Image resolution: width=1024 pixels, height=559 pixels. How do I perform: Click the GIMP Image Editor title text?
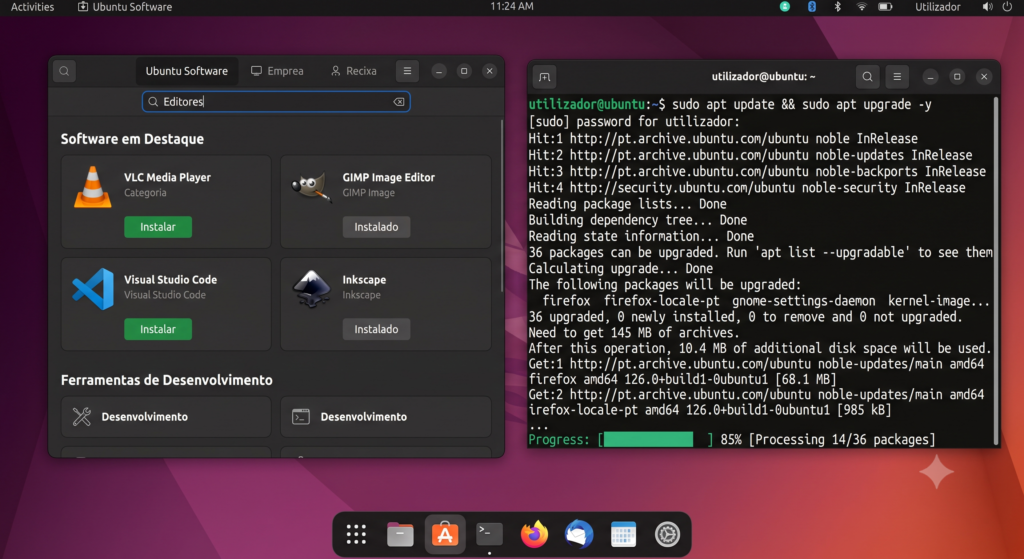(389, 177)
